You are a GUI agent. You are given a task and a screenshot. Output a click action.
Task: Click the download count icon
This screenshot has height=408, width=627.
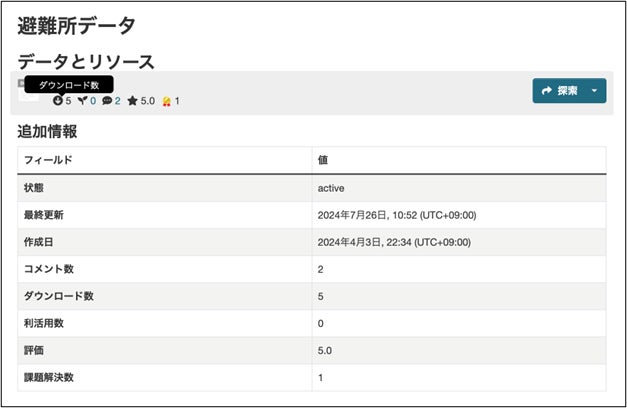click(x=58, y=100)
